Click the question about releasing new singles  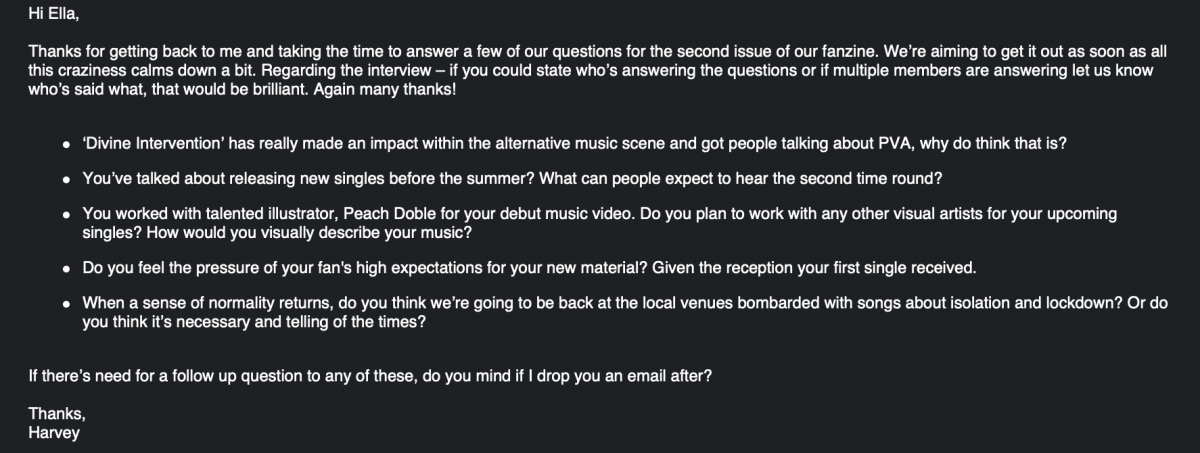pos(513,179)
